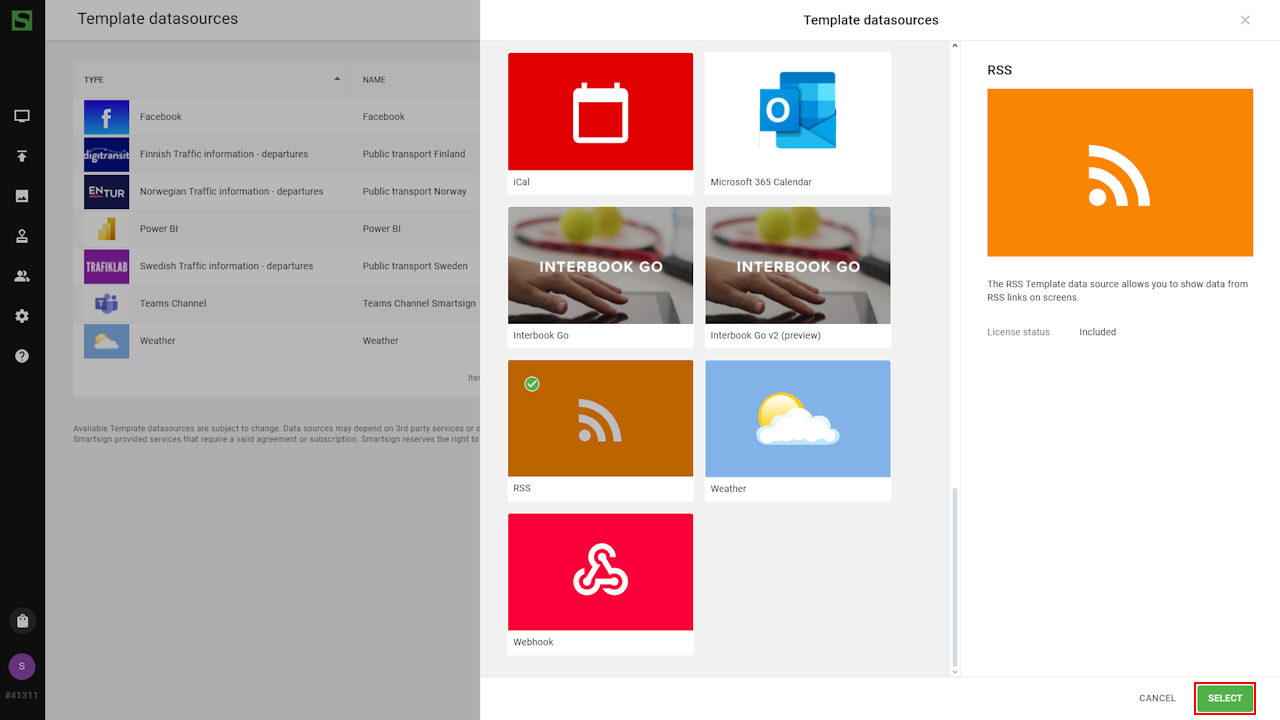Click the purple user avatar
The image size is (1280, 720).
22,666
